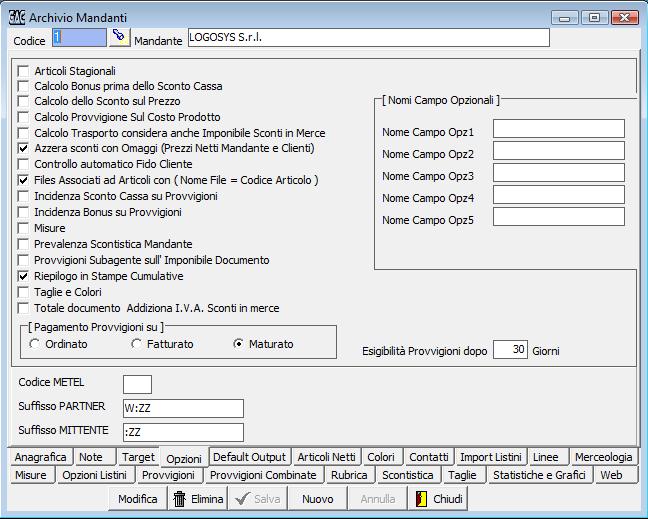
Task: Click the lookup icon beside the Codice field
Action: pos(120,37)
